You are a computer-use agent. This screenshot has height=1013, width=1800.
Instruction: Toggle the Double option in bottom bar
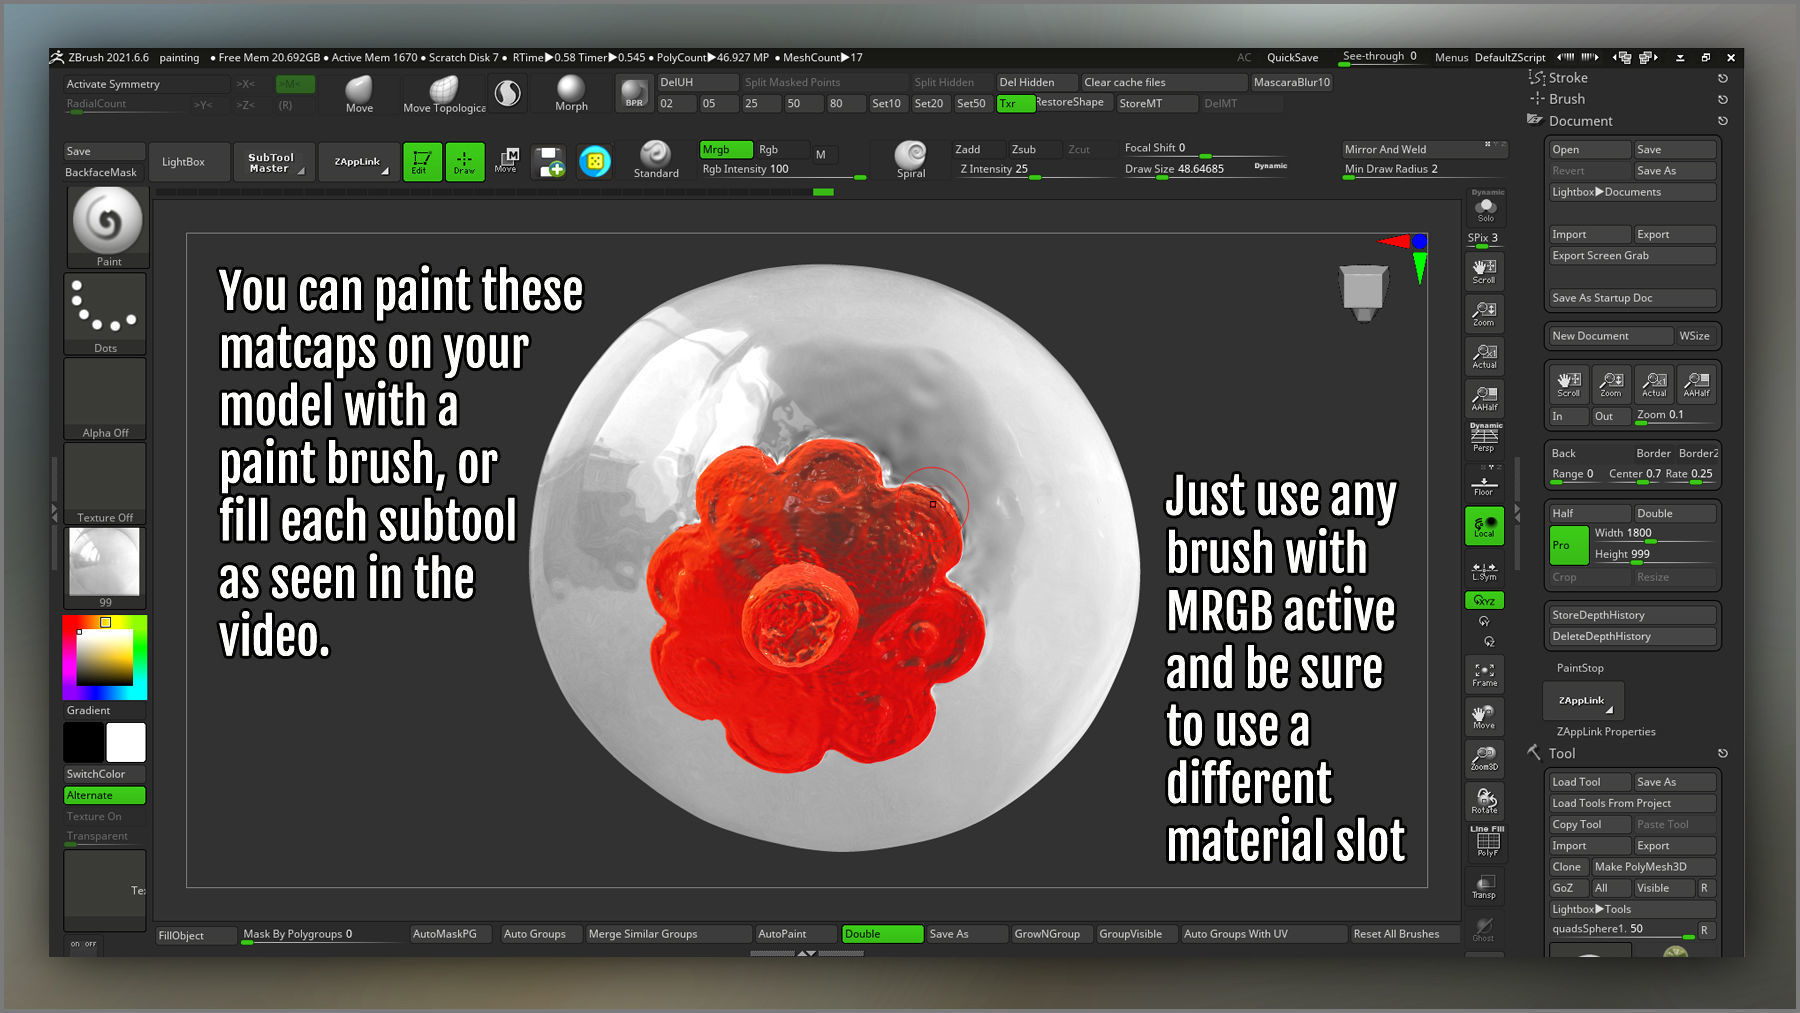[882, 934]
